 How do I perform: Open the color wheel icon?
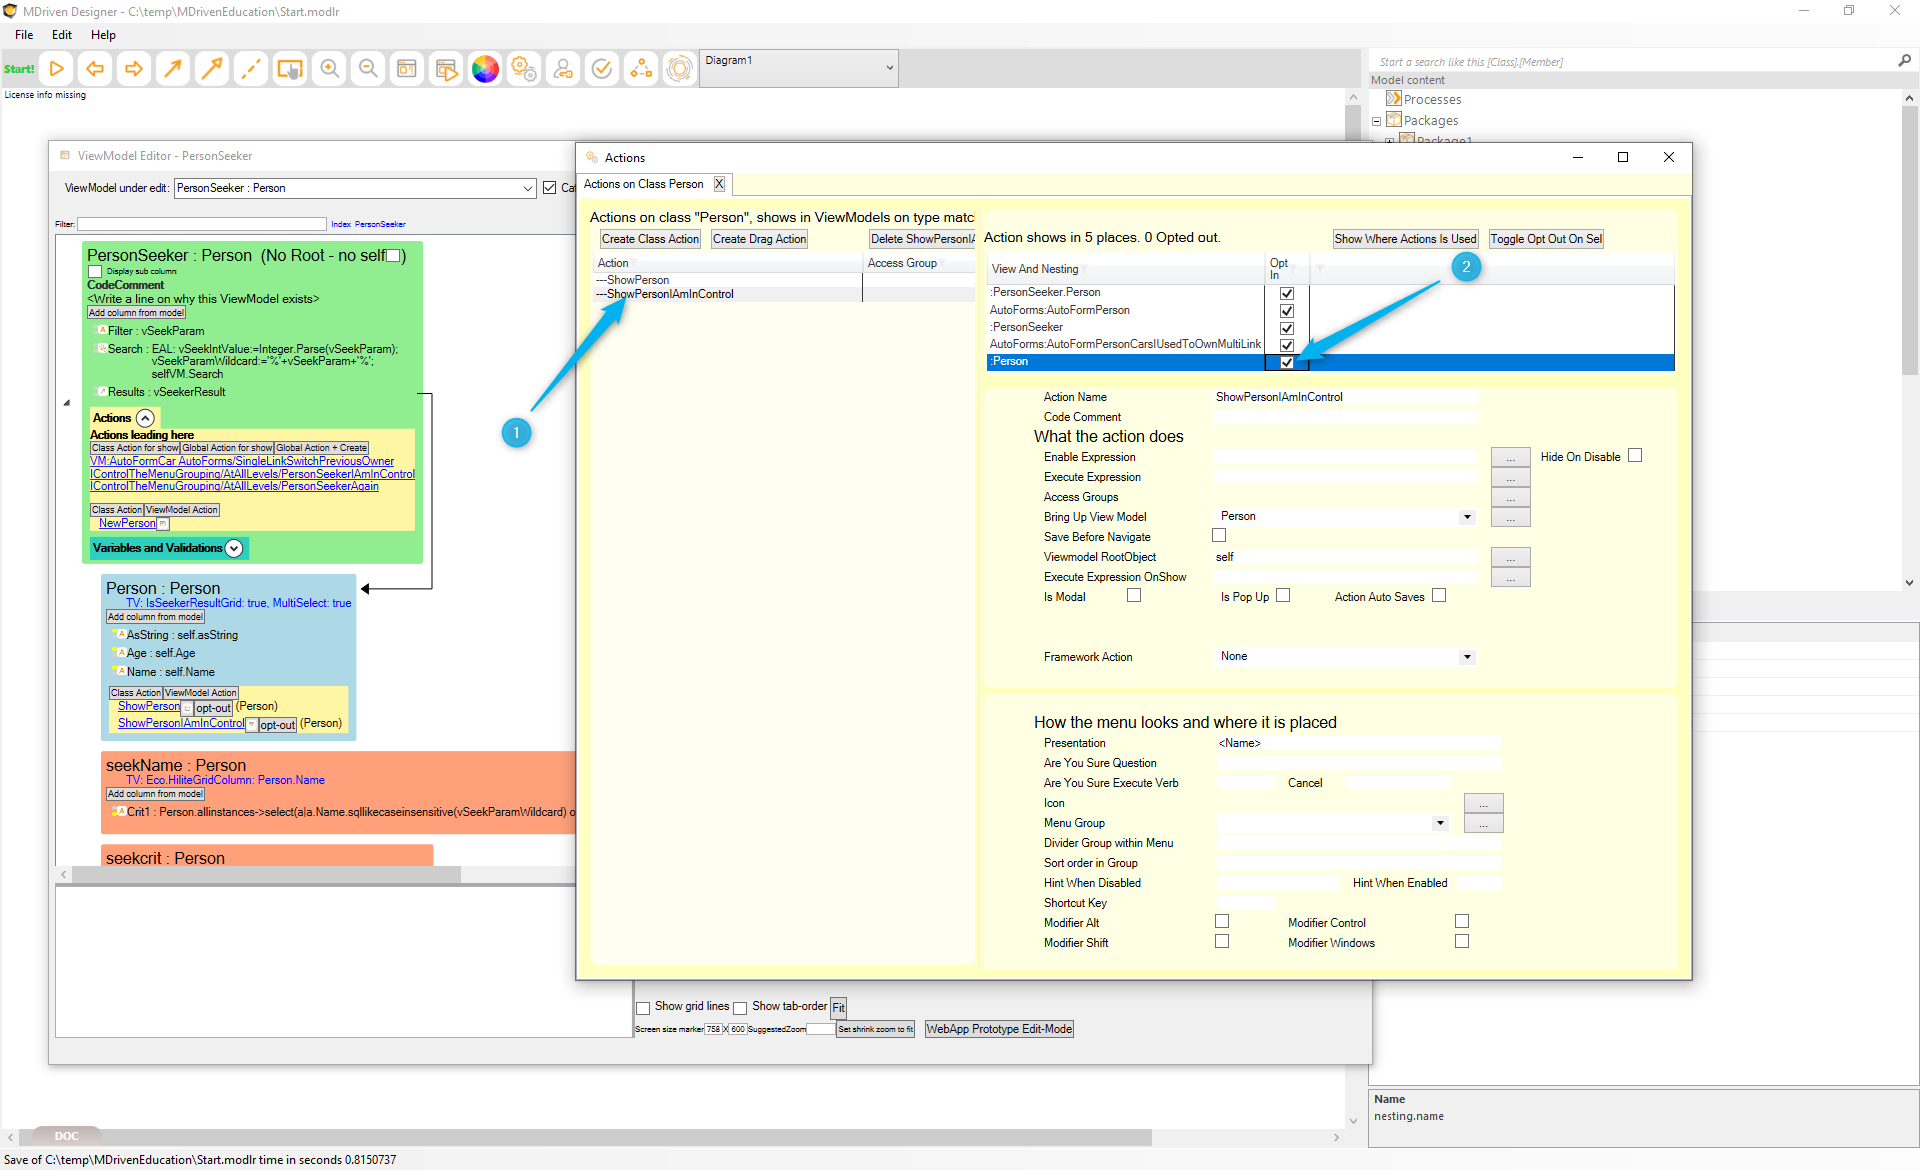coord(485,69)
